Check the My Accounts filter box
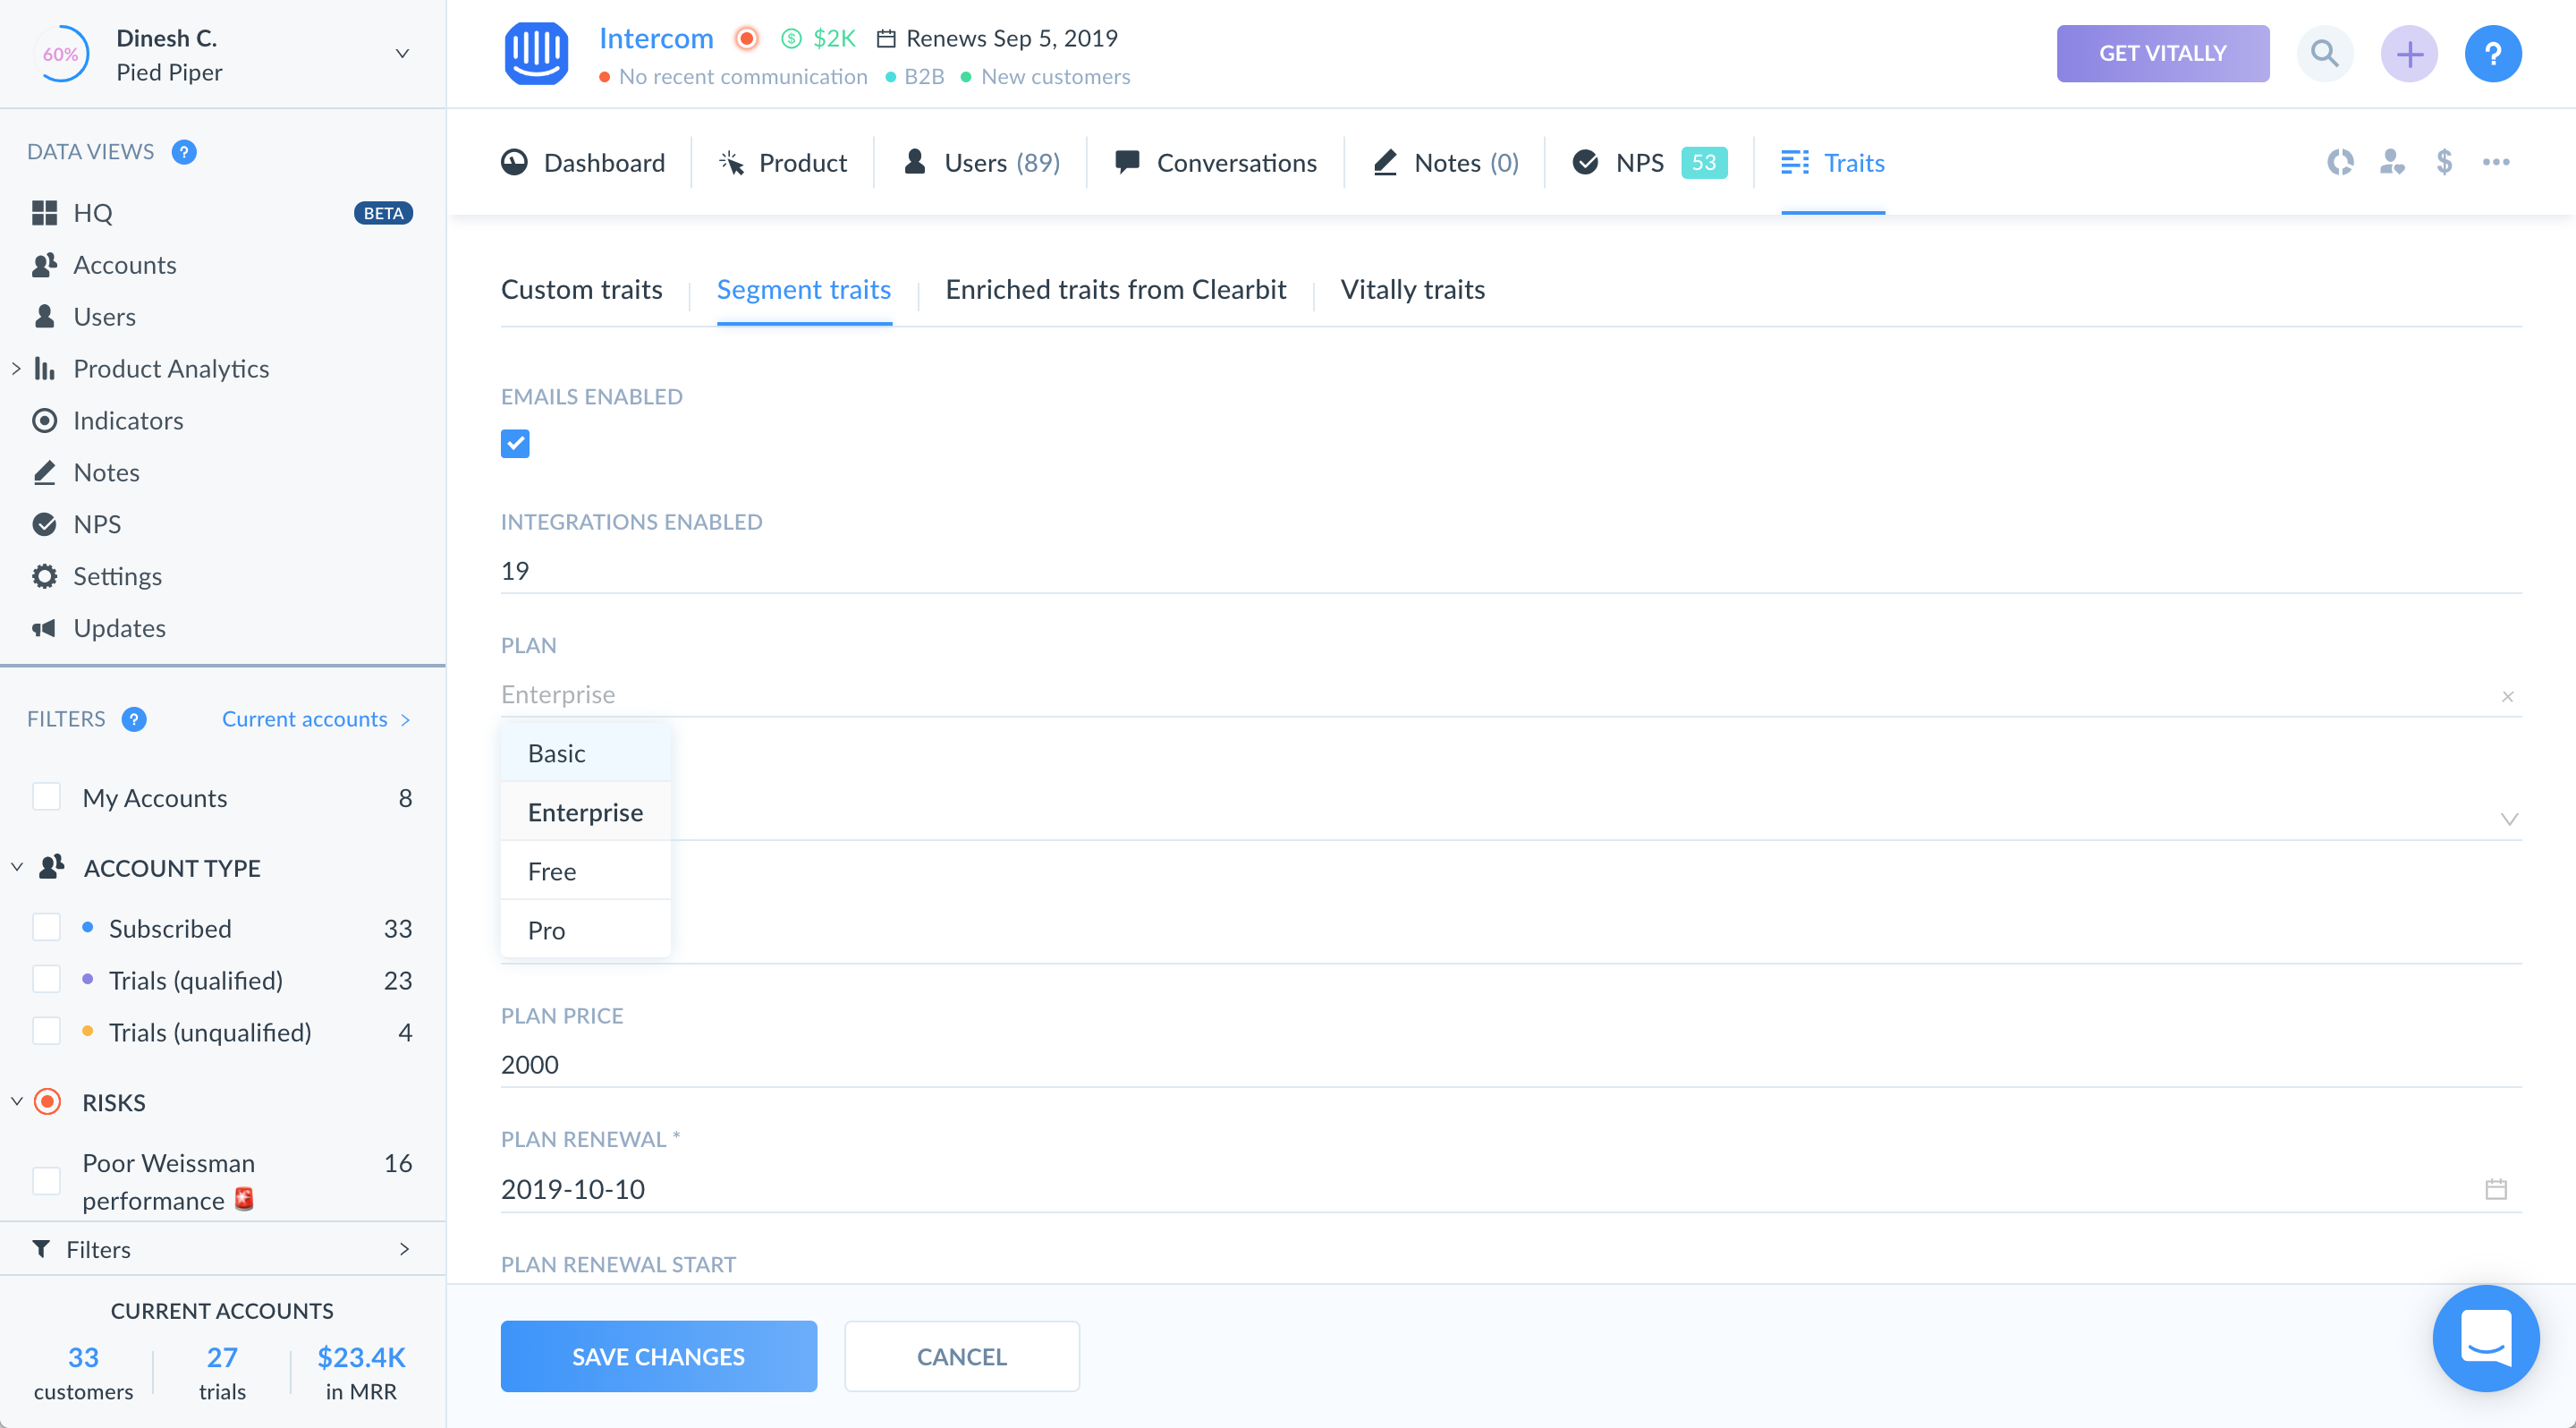Viewport: 2576px width, 1428px height. (x=47, y=797)
